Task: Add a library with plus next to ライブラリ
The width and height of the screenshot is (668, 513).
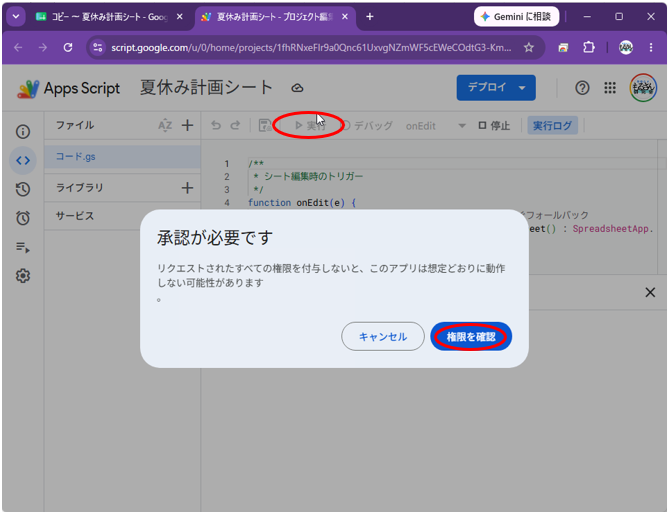Action: click(x=187, y=188)
